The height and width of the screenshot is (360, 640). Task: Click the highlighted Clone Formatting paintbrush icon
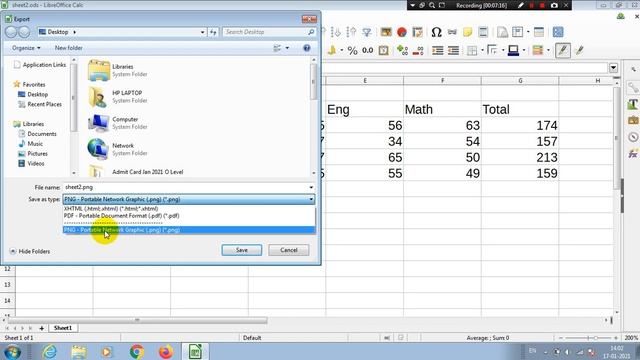click(x=563, y=50)
